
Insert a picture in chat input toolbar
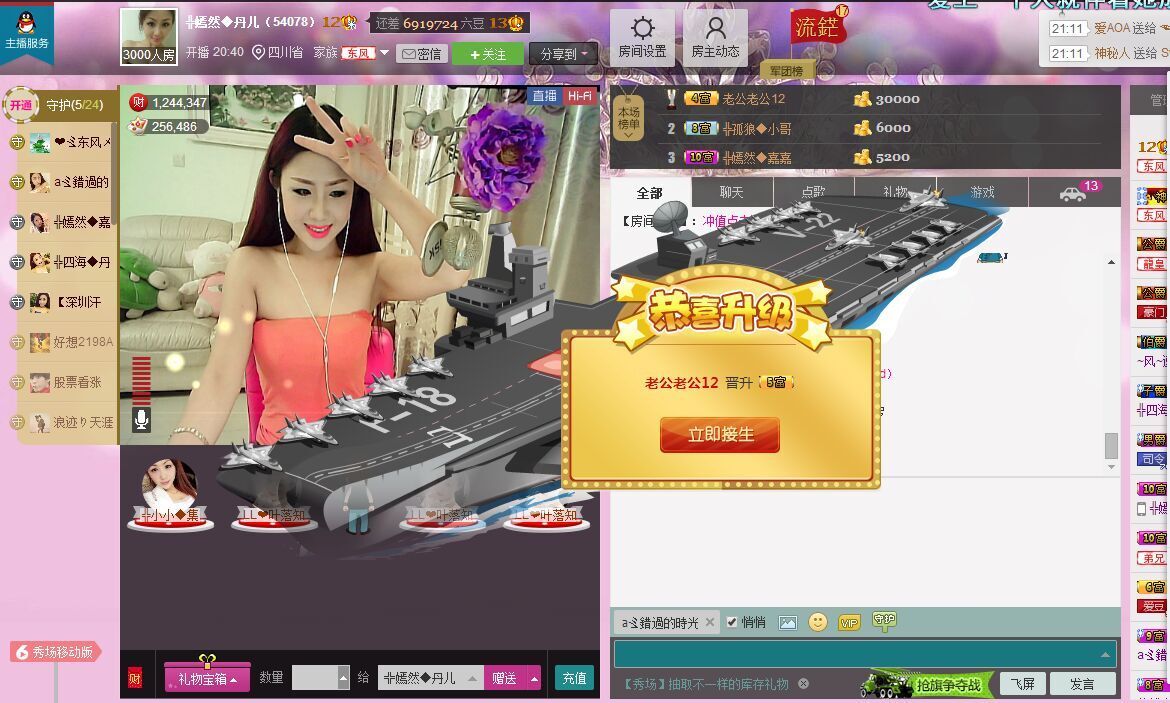pyautogui.click(x=787, y=622)
